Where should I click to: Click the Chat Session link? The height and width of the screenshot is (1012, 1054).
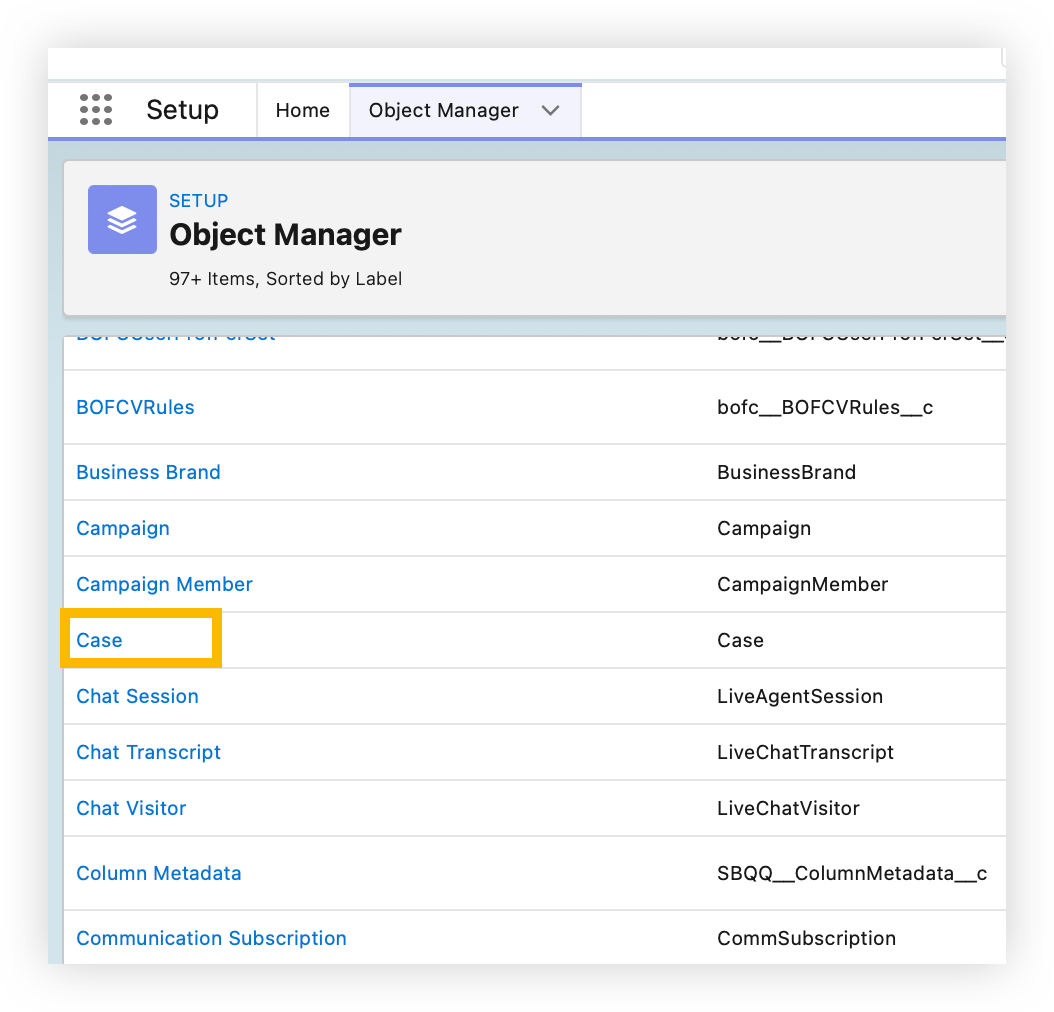click(137, 696)
